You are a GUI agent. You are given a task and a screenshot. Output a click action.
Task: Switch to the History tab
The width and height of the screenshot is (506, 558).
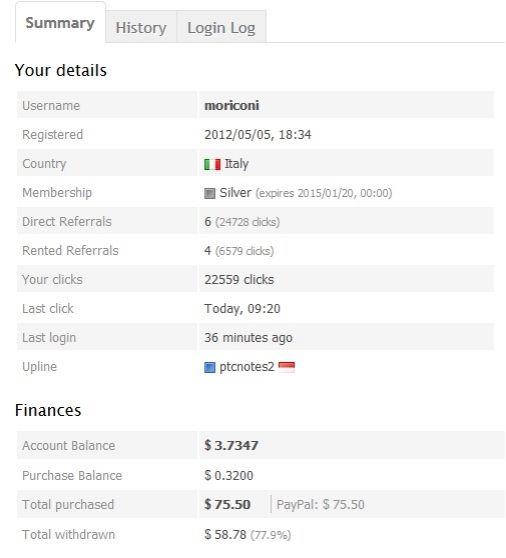[141, 28]
